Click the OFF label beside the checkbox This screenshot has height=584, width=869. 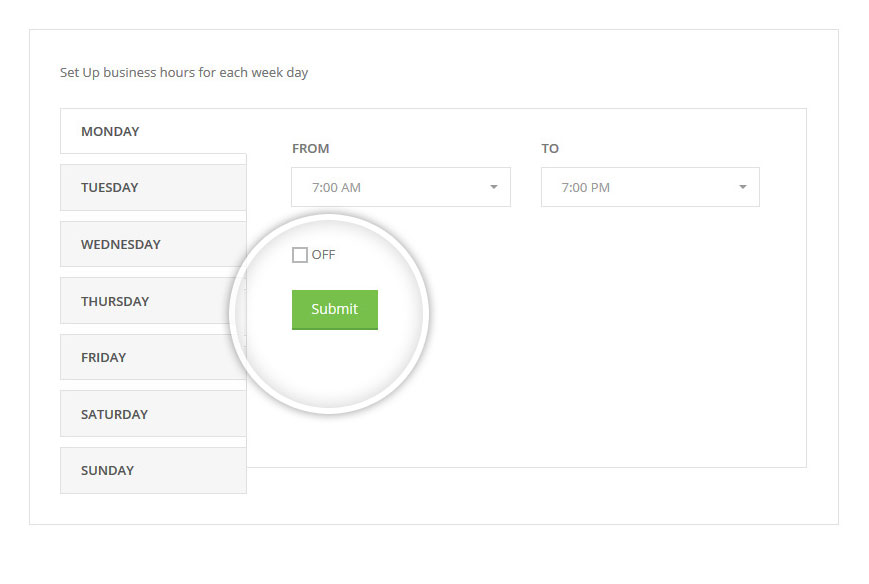coord(323,255)
